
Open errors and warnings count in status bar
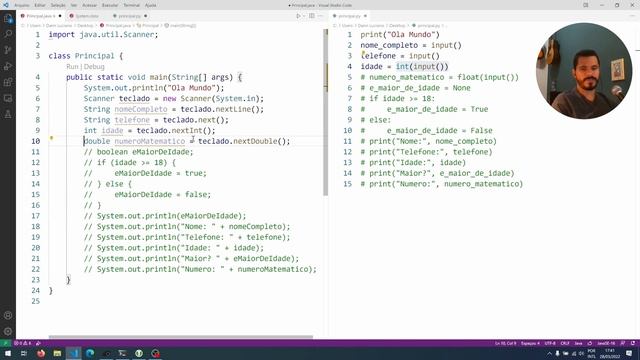22,343
